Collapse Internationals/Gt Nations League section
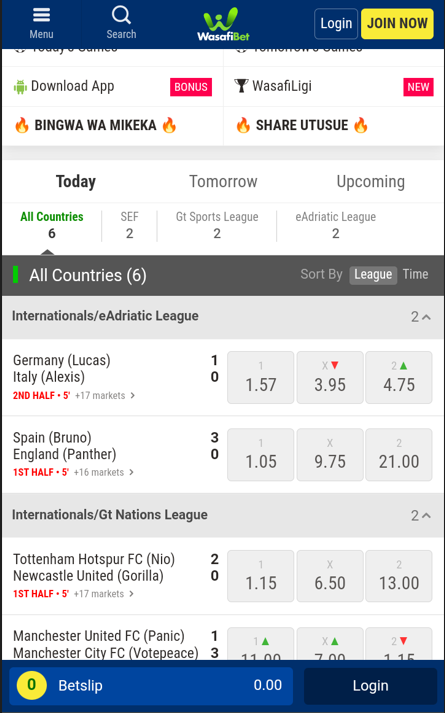The image size is (445, 713). pyautogui.click(x=420, y=515)
